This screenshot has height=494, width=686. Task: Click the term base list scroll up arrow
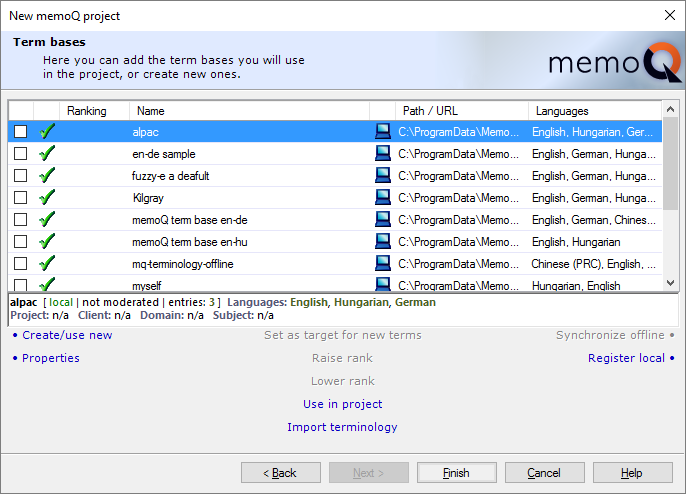(670, 109)
